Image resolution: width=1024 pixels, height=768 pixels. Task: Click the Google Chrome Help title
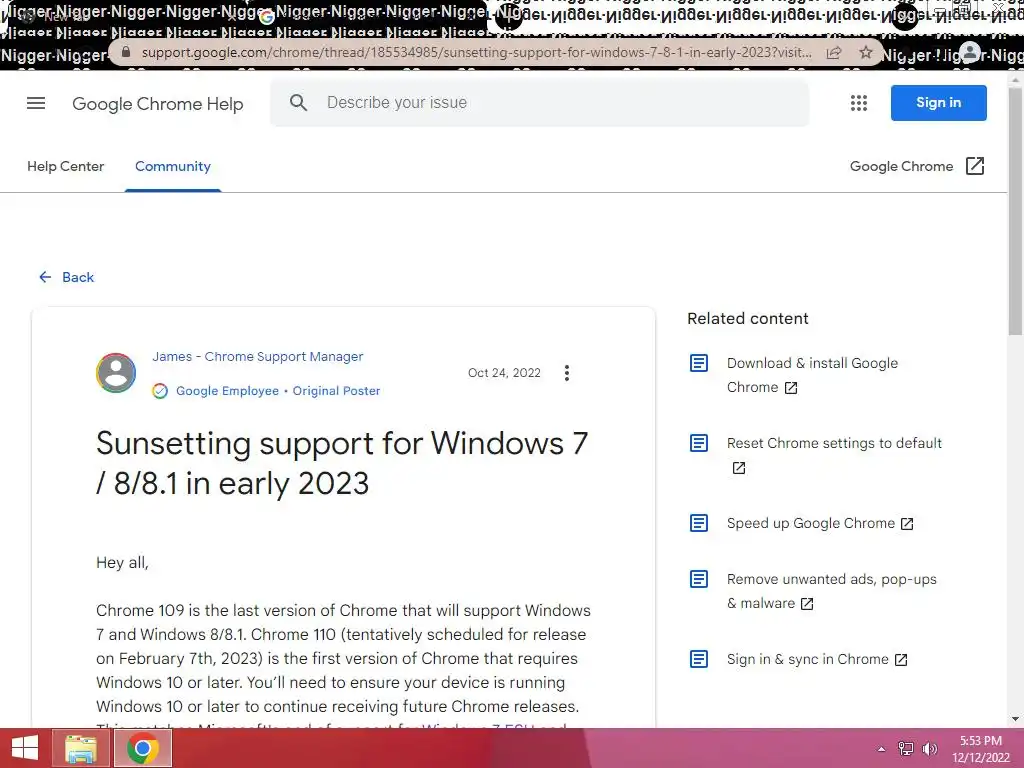(x=157, y=104)
